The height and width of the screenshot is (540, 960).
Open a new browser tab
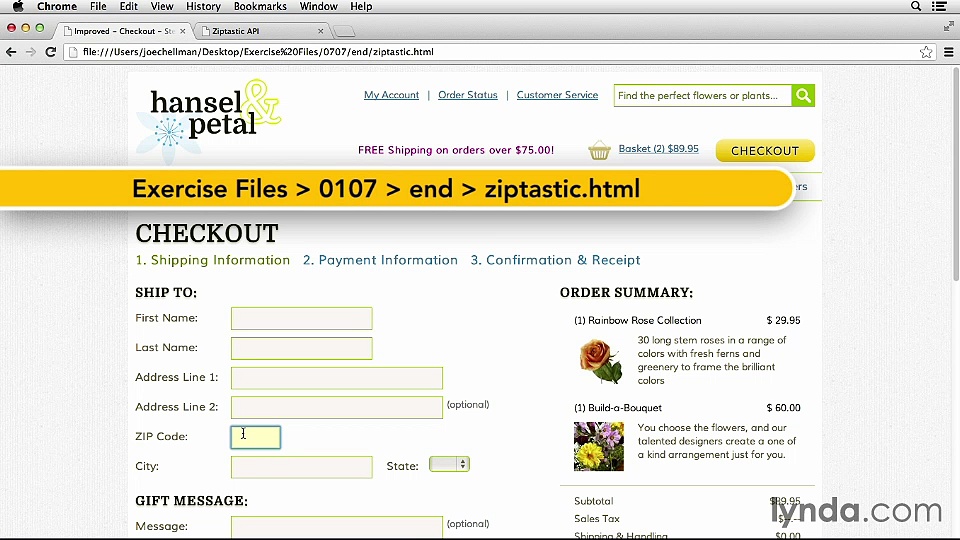click(344, 31)
